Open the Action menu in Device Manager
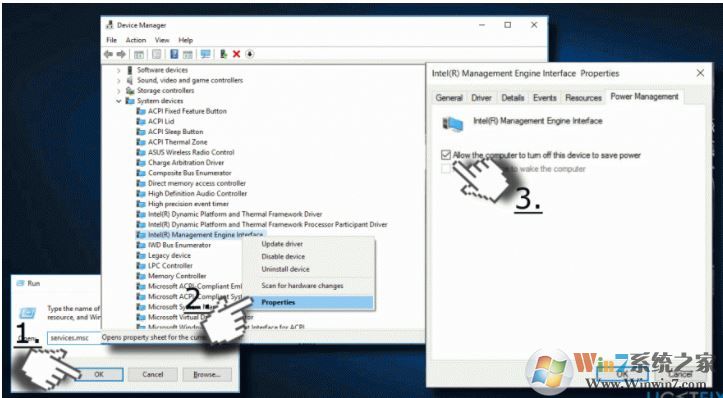The height and width of the screenshot is (398, 723). [x=136, y=40]
